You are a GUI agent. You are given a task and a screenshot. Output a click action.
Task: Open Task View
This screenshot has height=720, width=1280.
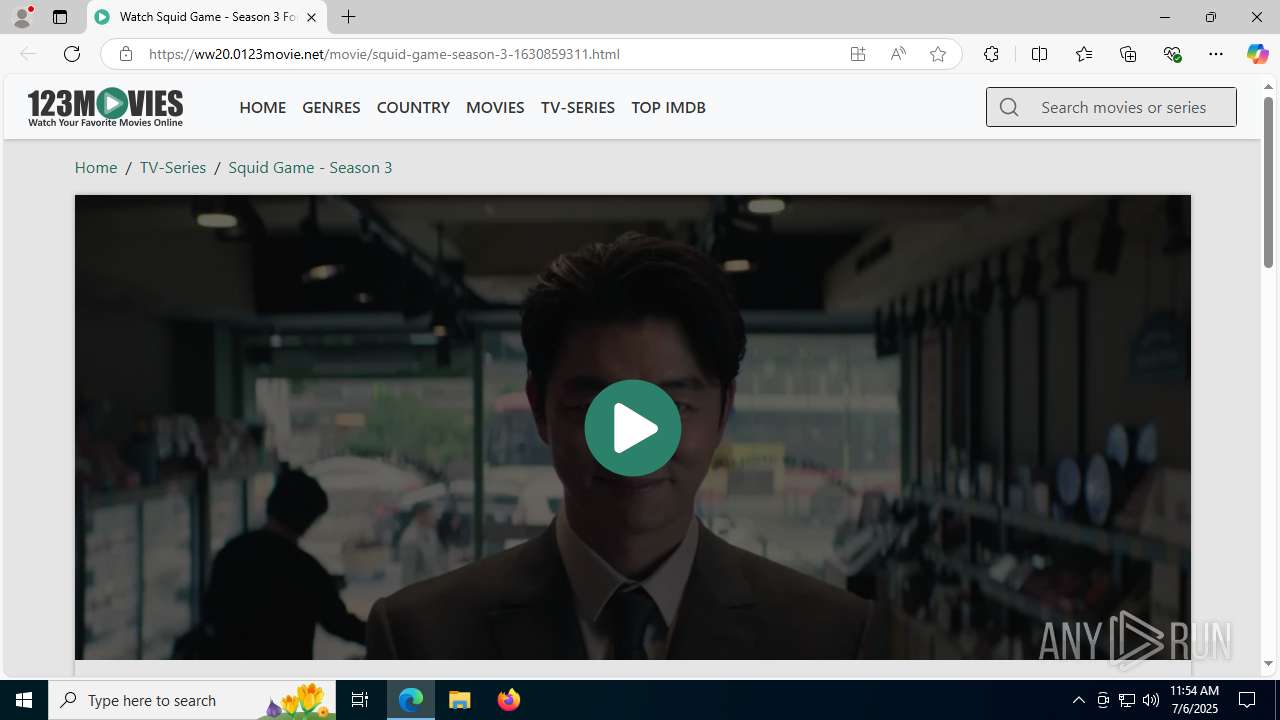(x=360, y=700)
